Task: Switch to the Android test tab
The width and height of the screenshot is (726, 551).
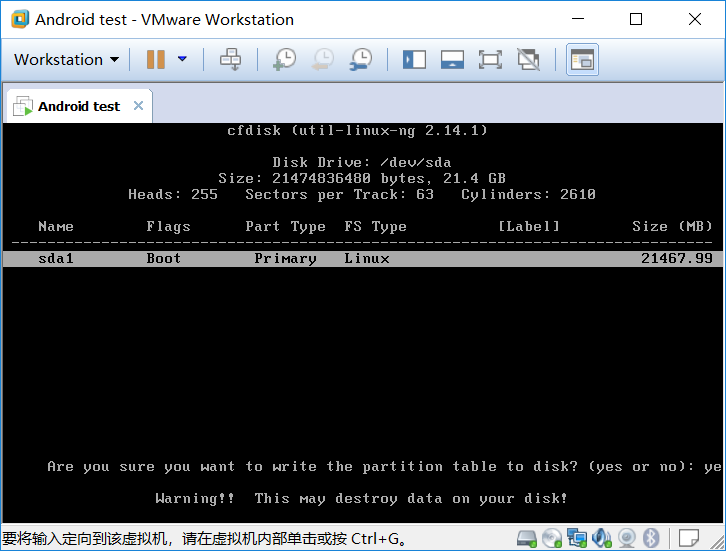Action: [x=78, y=106]
